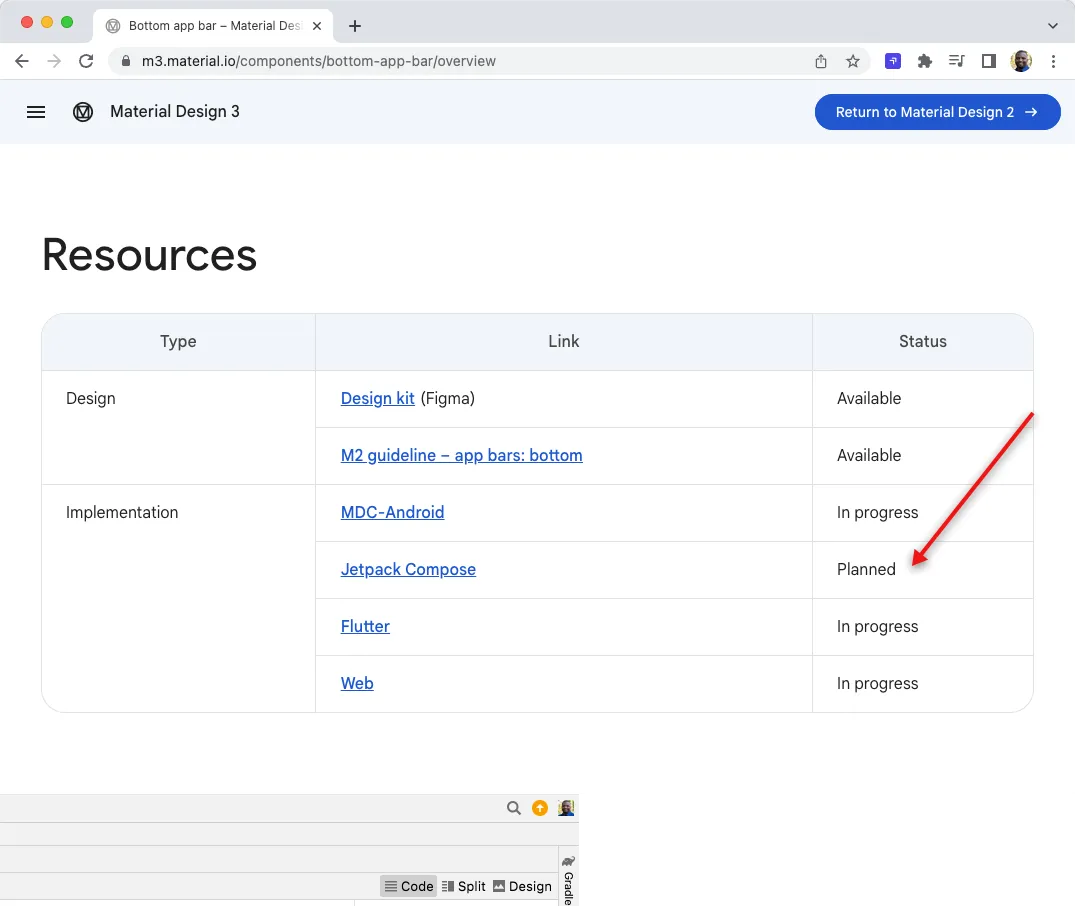Image resolution: width=1075 pixels, height=906 pixels.
Task: Expand the tab search chevron
Action: [x=1052, y=26]
